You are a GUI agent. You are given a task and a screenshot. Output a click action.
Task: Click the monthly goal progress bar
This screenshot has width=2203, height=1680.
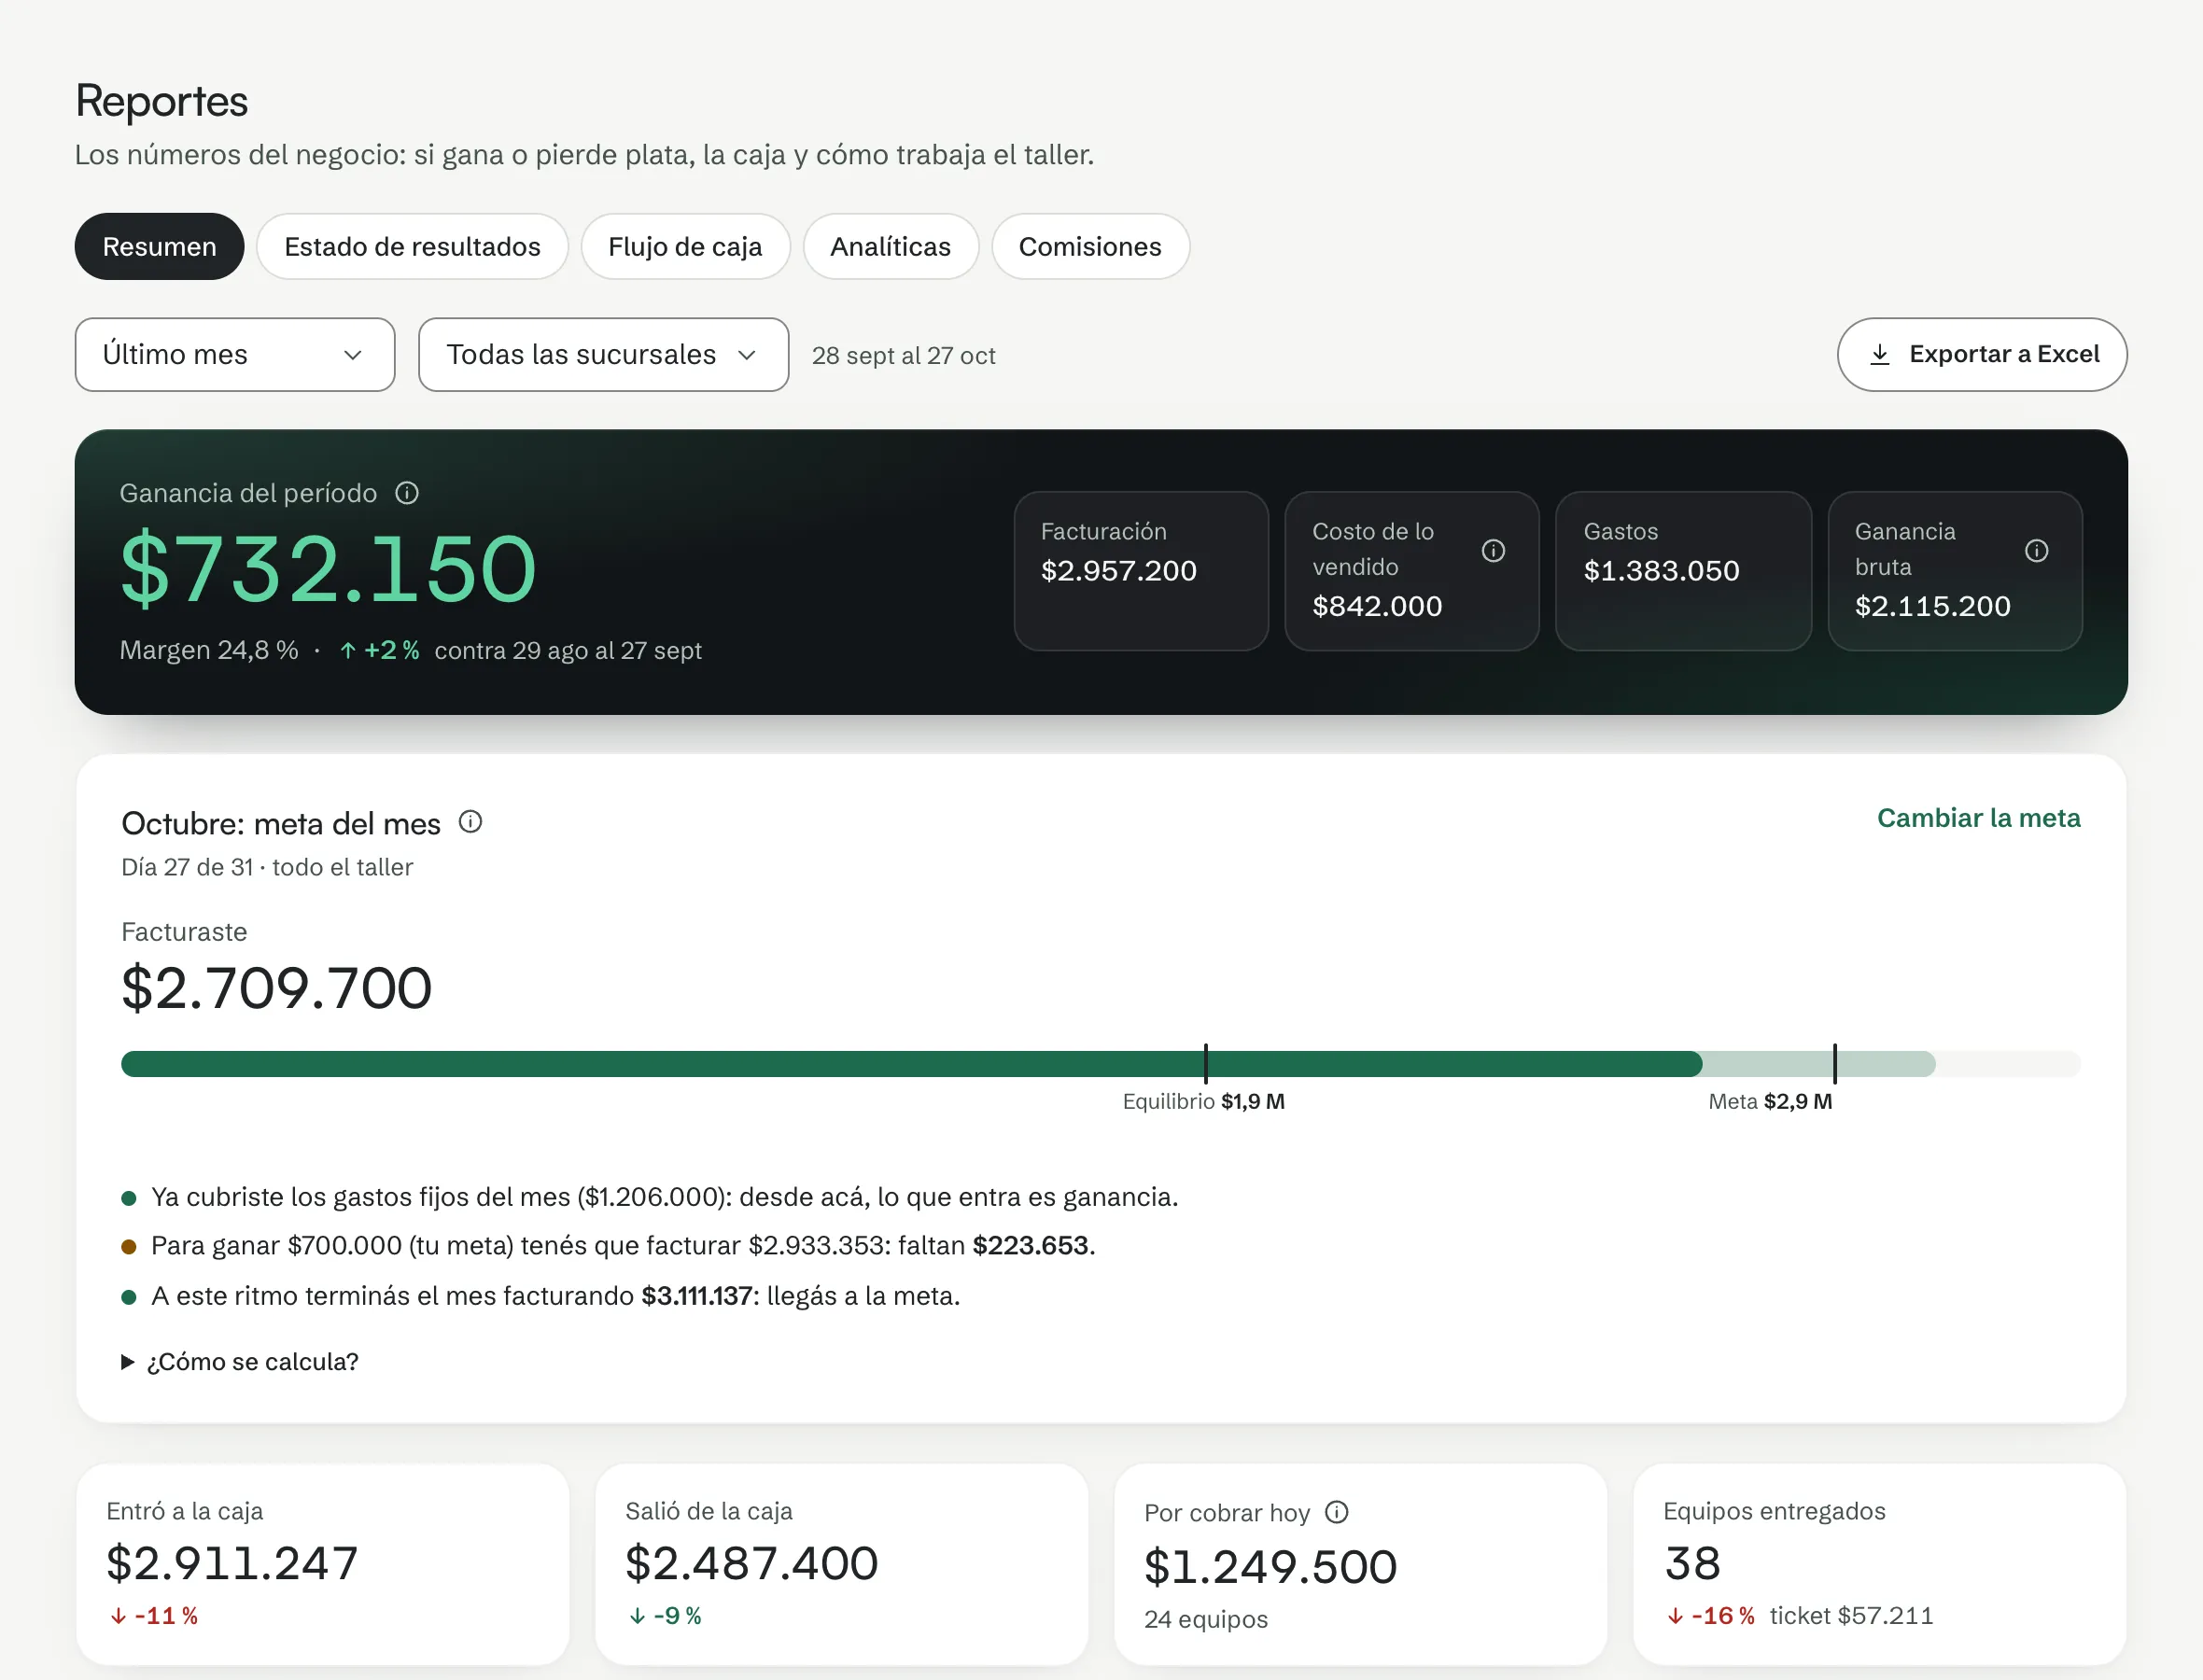pyautogui.click(x=1100, y=1064)
